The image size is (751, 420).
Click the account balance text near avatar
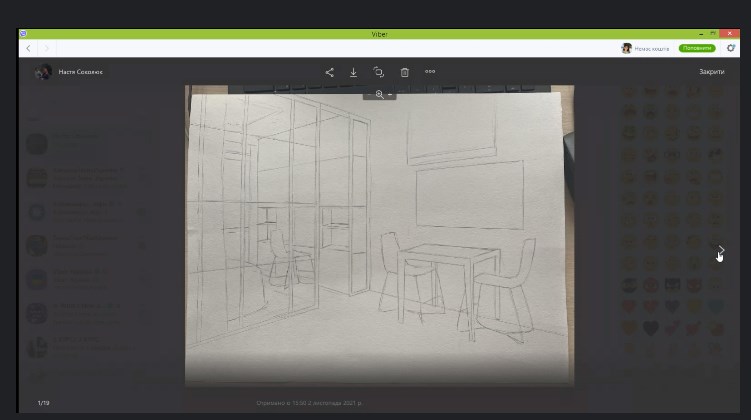tap(652, 49)
